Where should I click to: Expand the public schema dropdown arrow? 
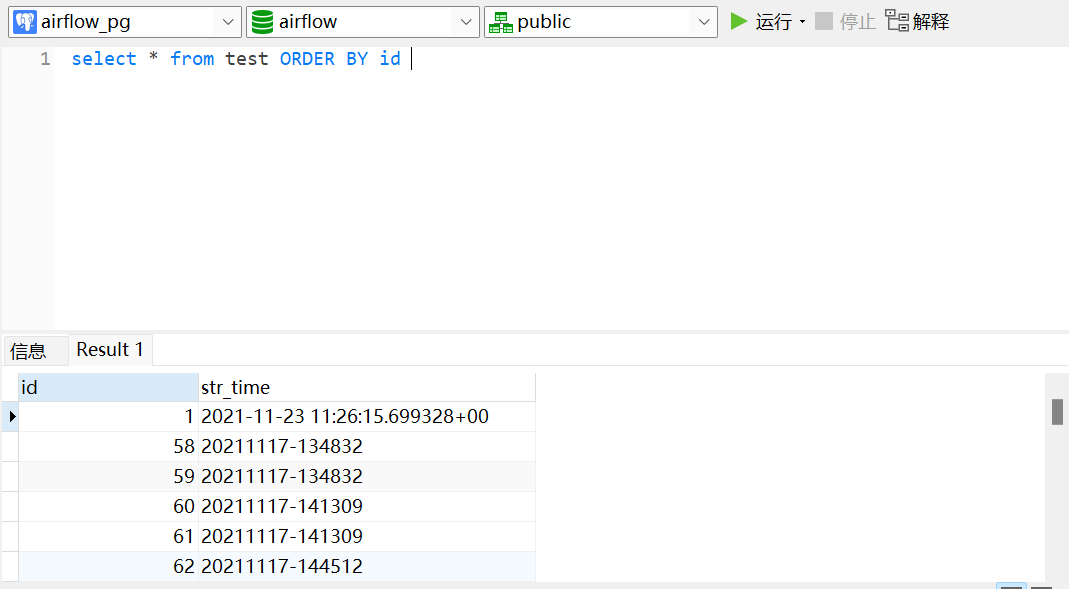click(x=704, y=22)
